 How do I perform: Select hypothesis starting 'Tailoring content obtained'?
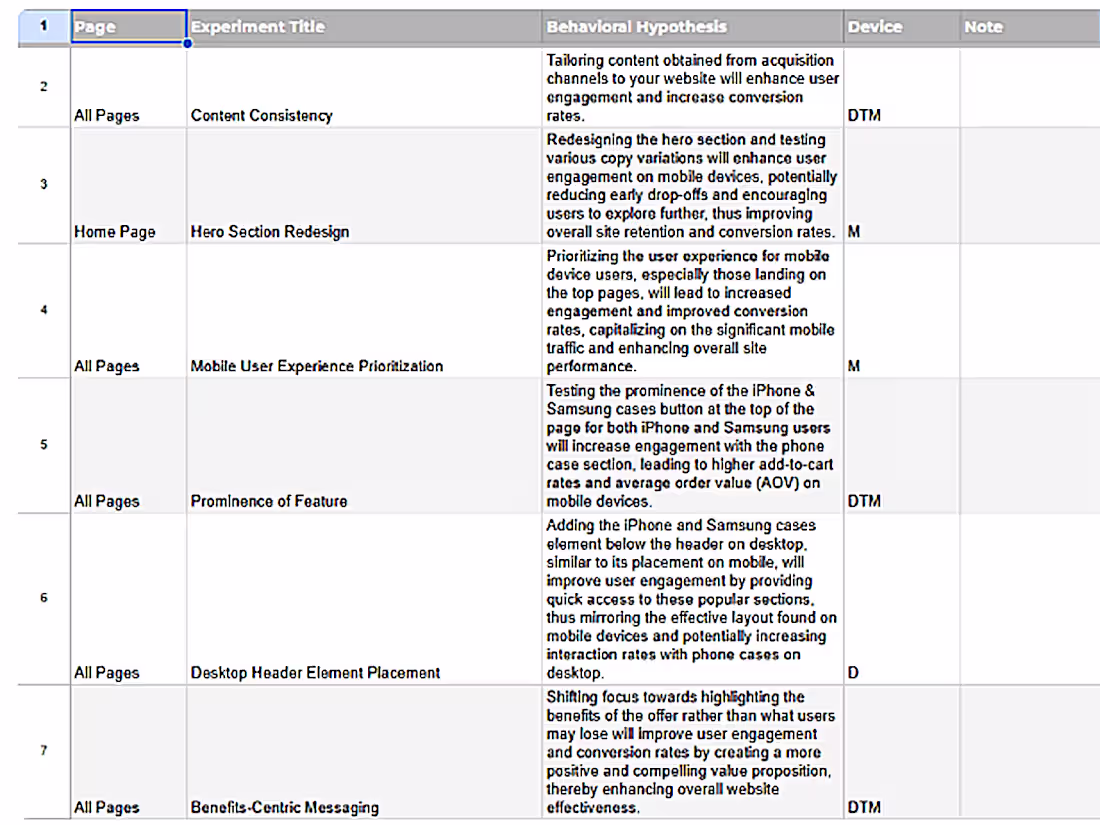click(692, 87)
